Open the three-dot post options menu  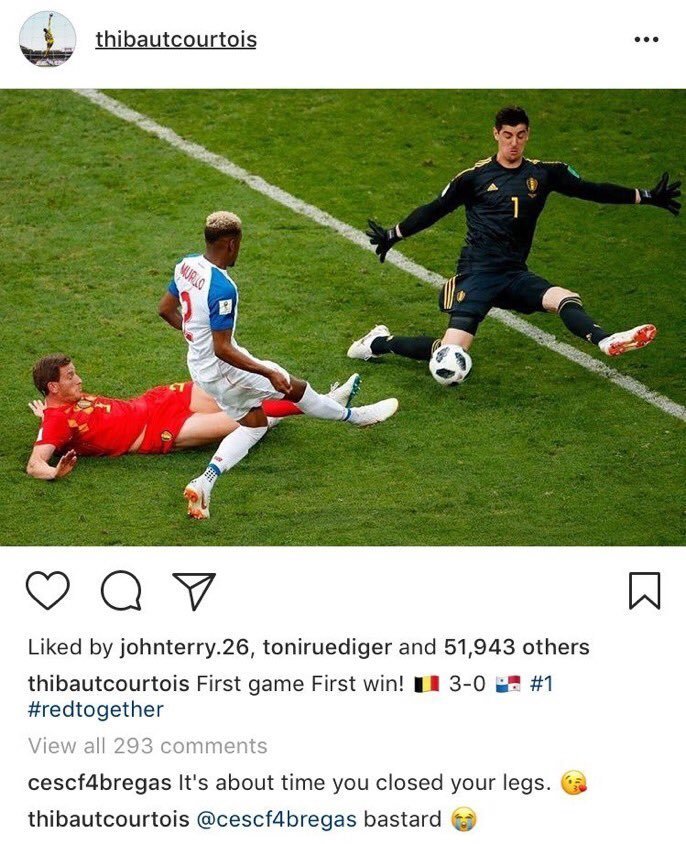point(646,39)
